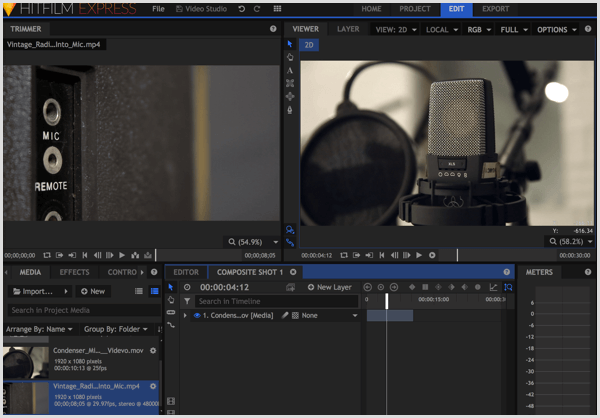
Task: Click the overlay clip icon in Trimmer
Action: tap(148, 255)
